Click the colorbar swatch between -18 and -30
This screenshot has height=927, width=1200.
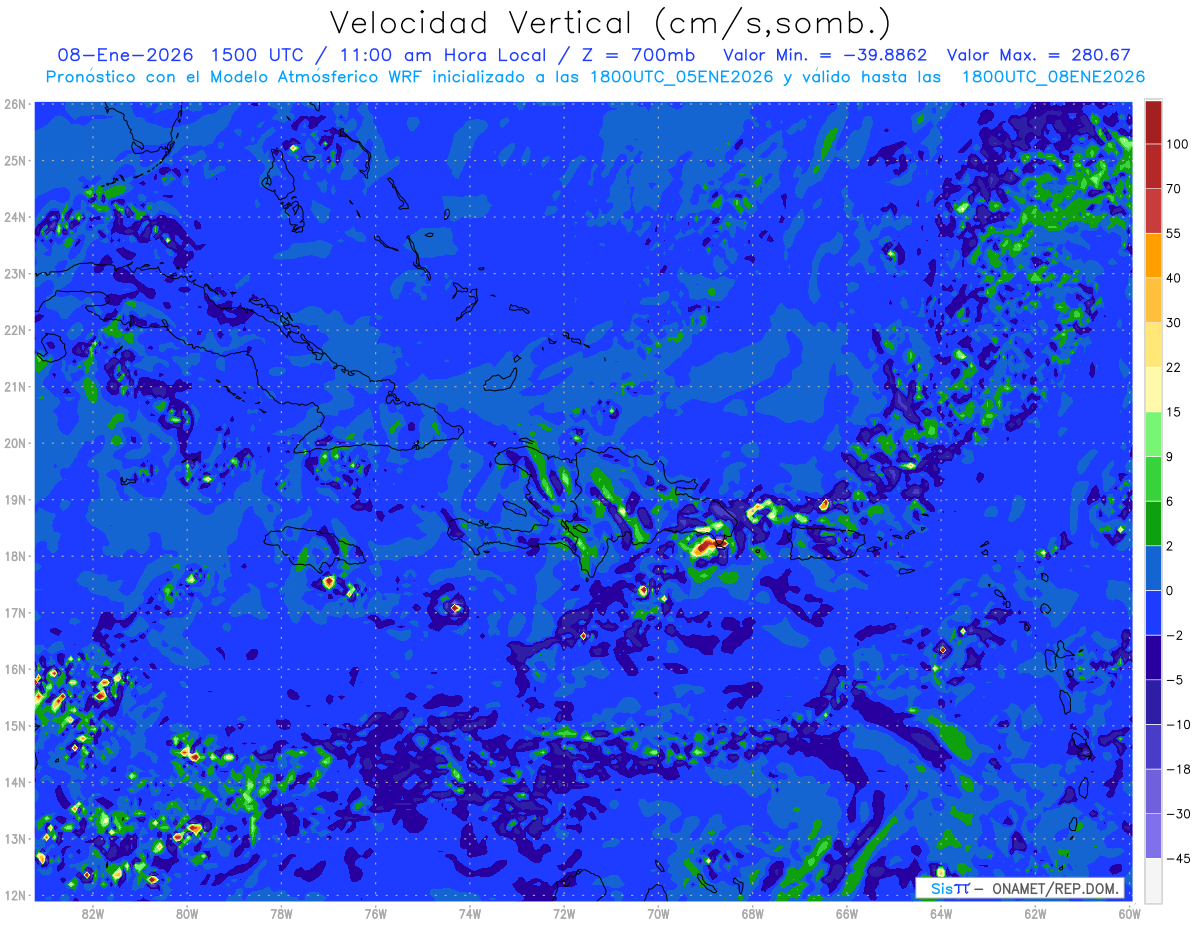pyautogui.click(x=1153, y=791)
